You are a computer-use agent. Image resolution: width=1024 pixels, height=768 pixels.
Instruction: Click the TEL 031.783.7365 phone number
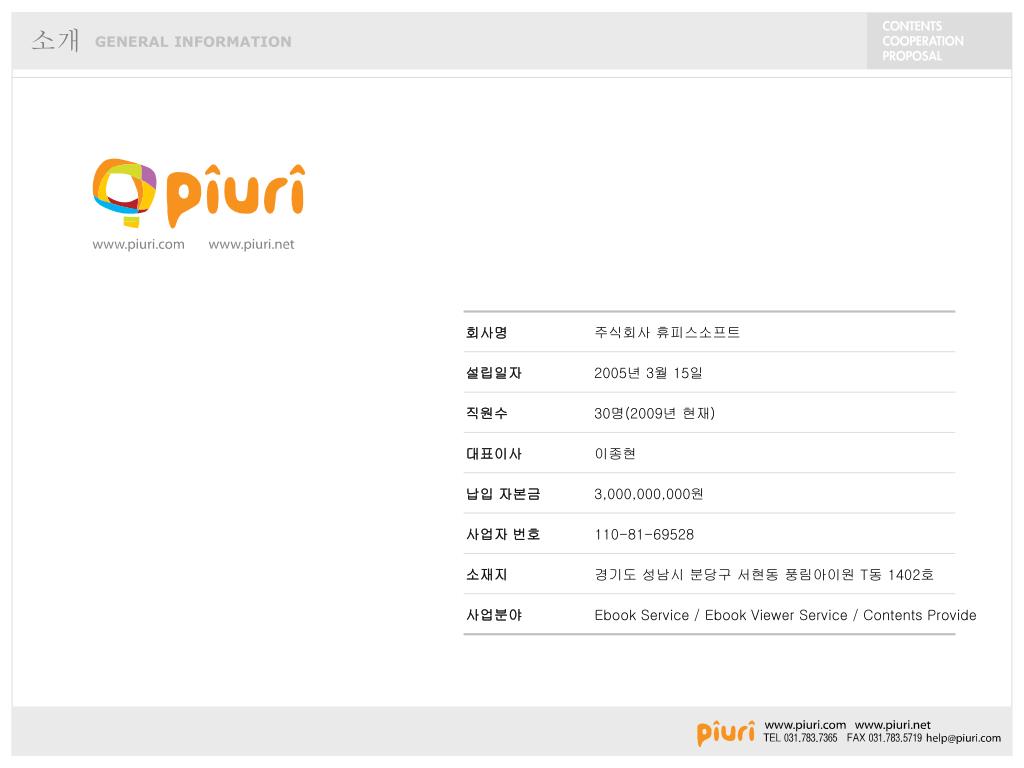800,738
